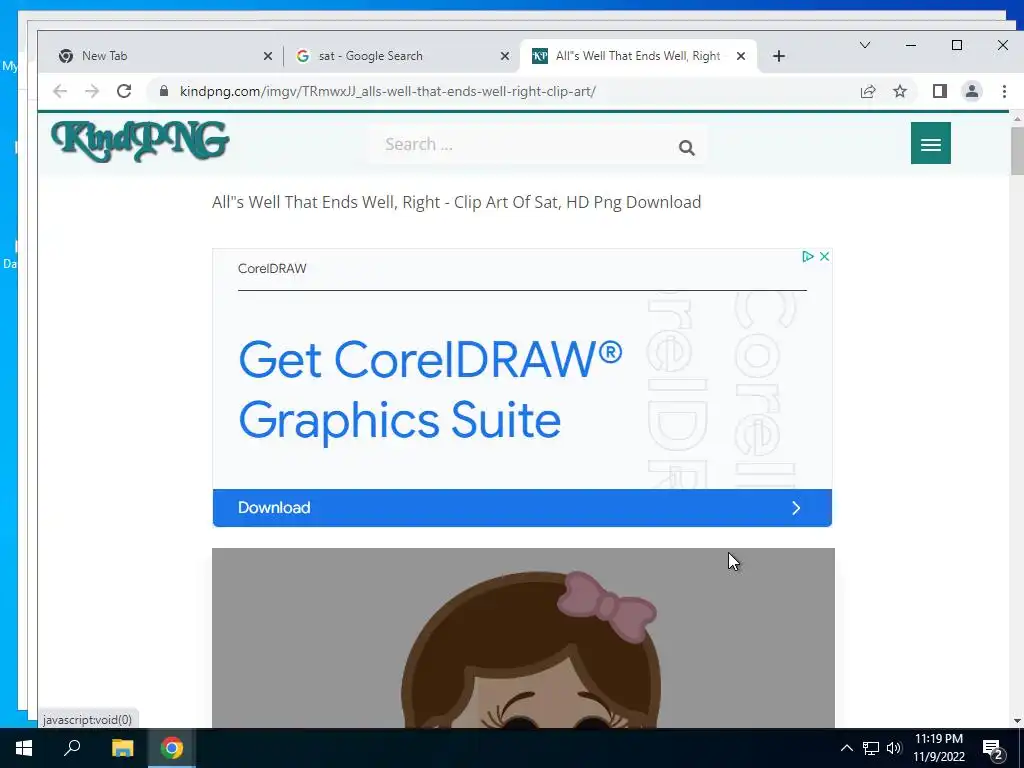The width and height of the screenshot is (1024, 768).
Task: Click the arrow on the Download bar
Action: coord(796,508)
